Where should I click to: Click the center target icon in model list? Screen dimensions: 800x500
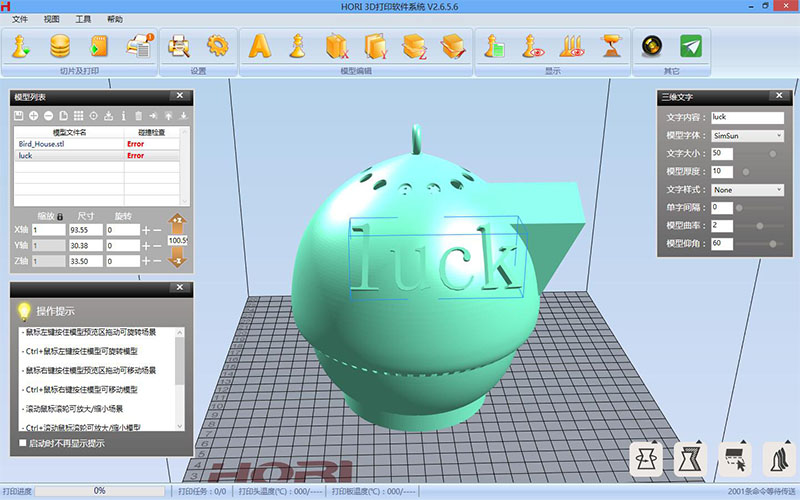[x=93, y=116]
